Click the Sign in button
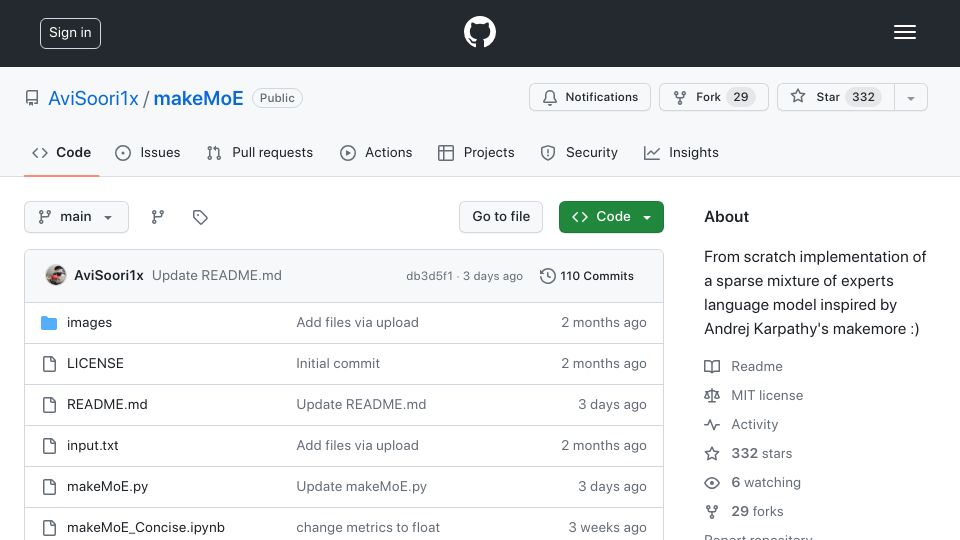The height and width of the screenshot is (540, 960). (70, 33)
